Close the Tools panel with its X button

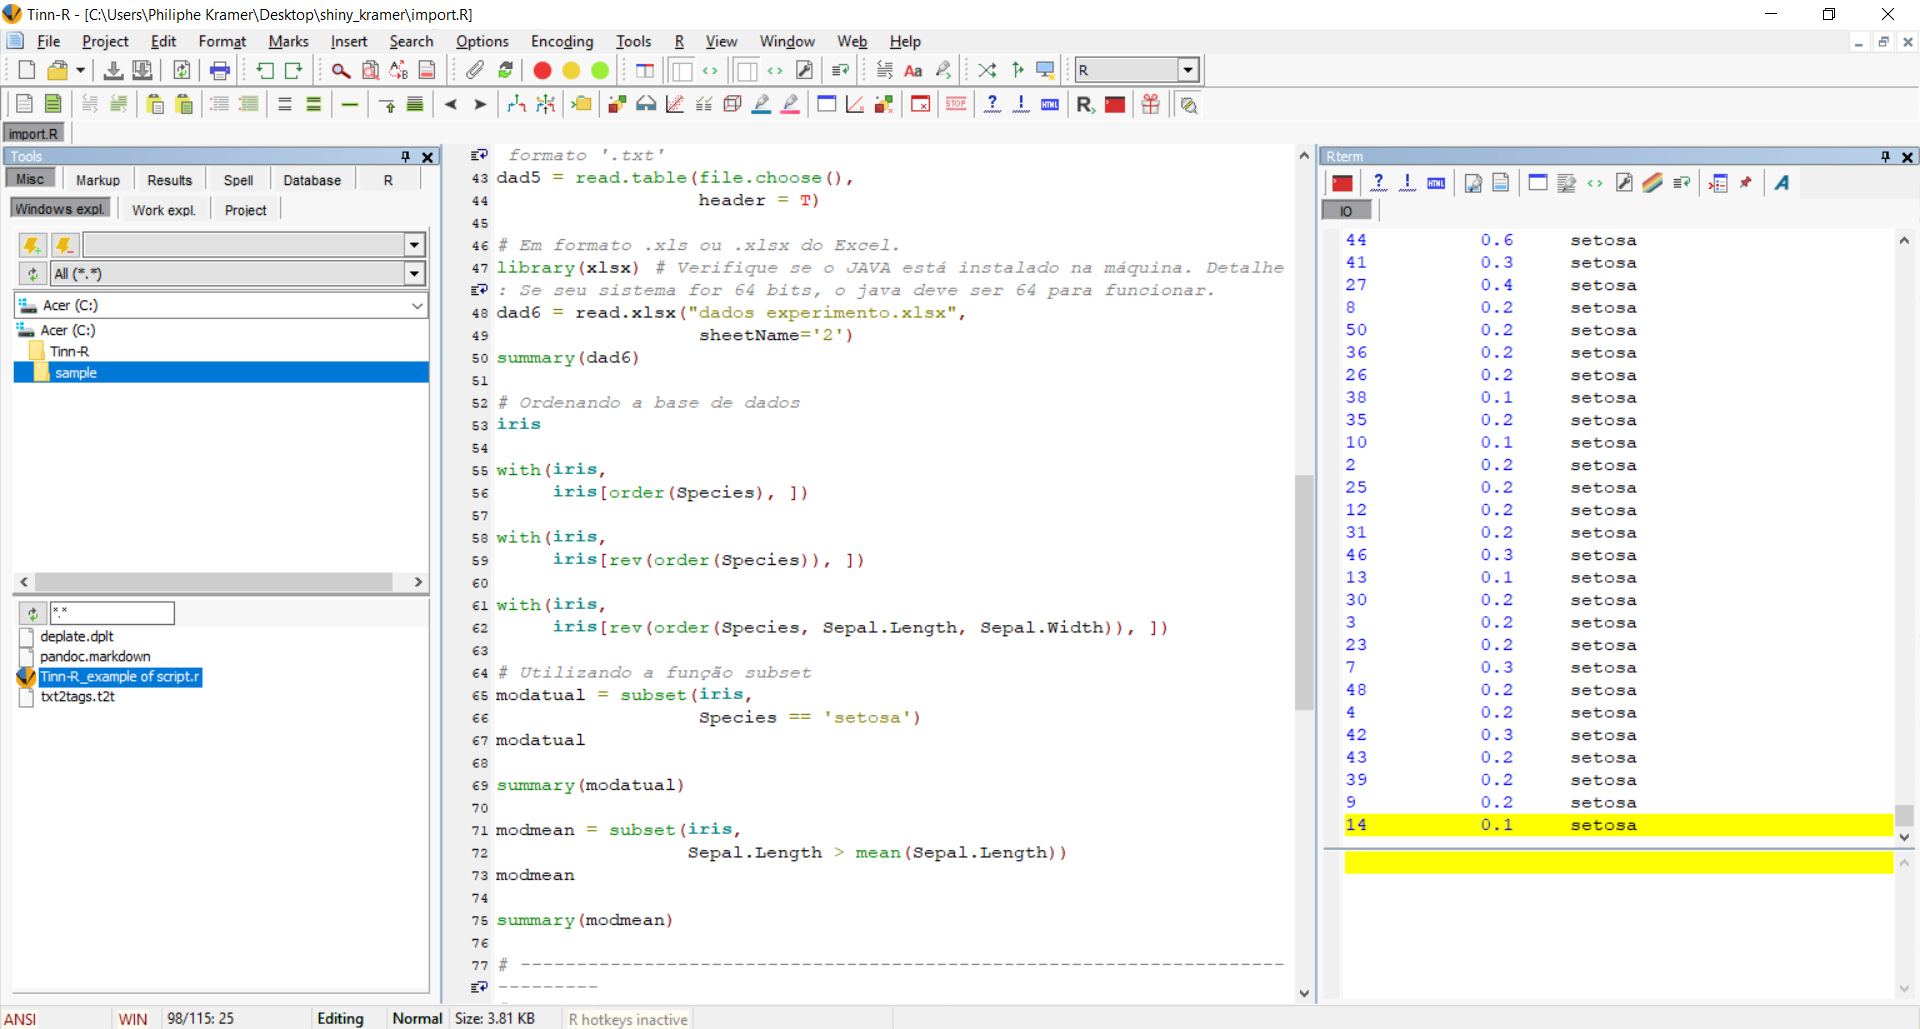428,157
